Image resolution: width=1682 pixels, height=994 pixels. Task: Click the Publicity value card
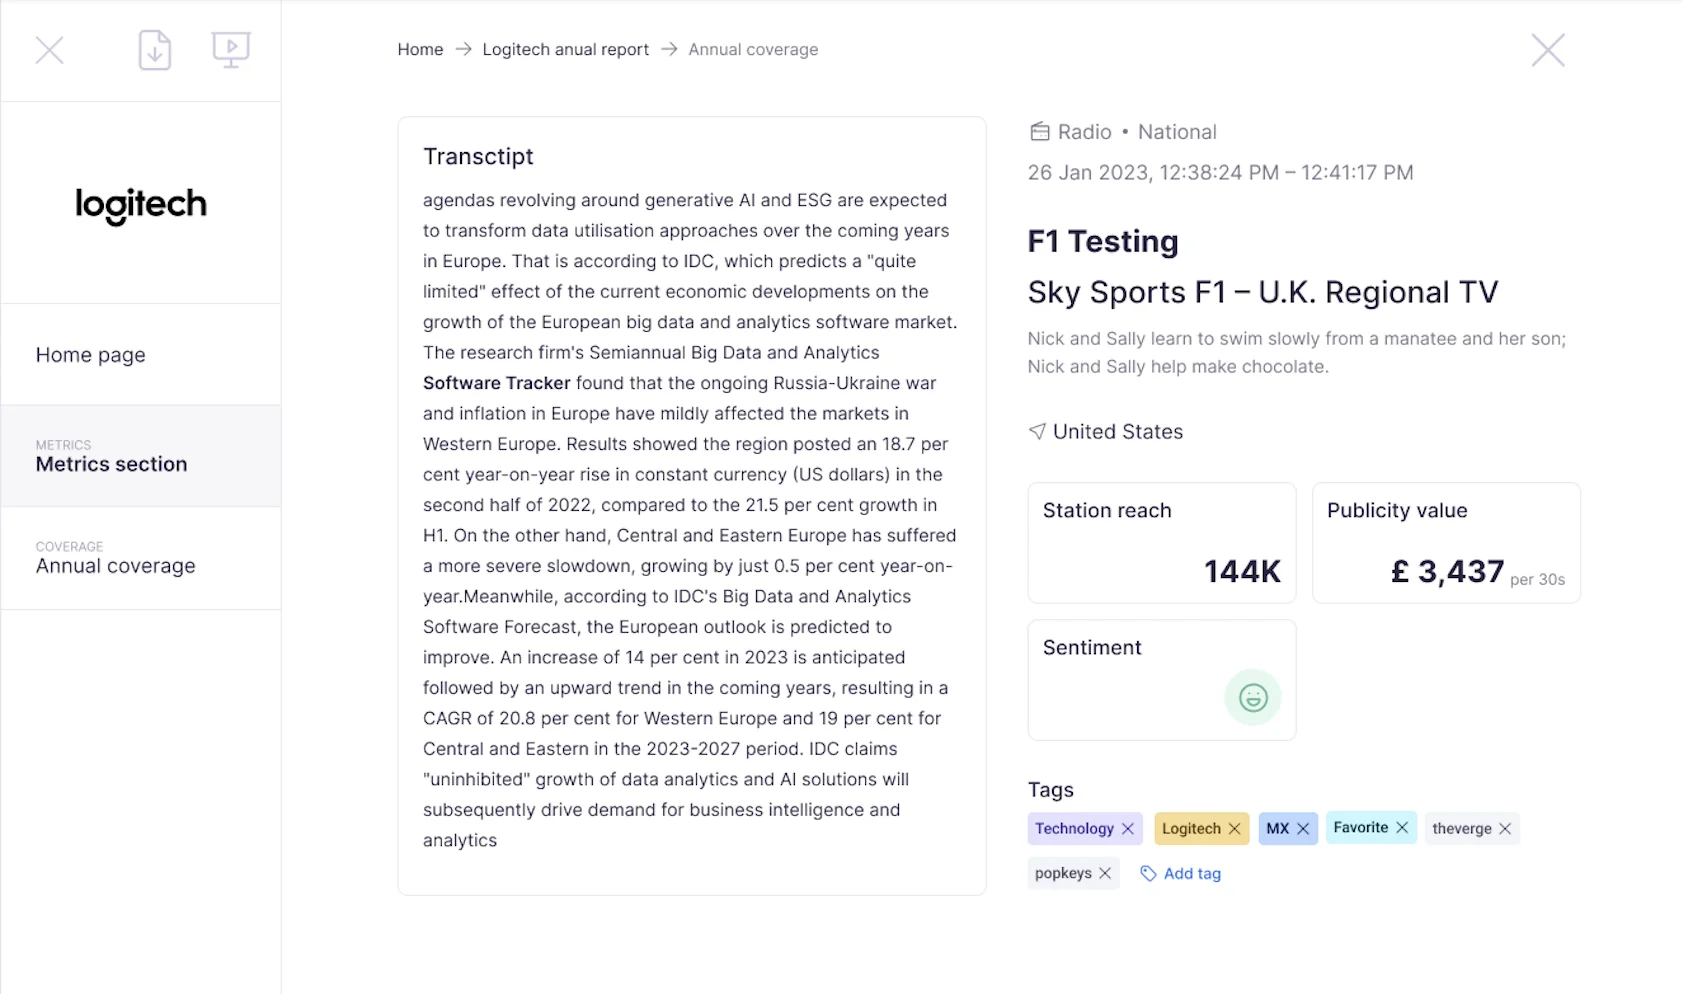tap(1446, 543)
